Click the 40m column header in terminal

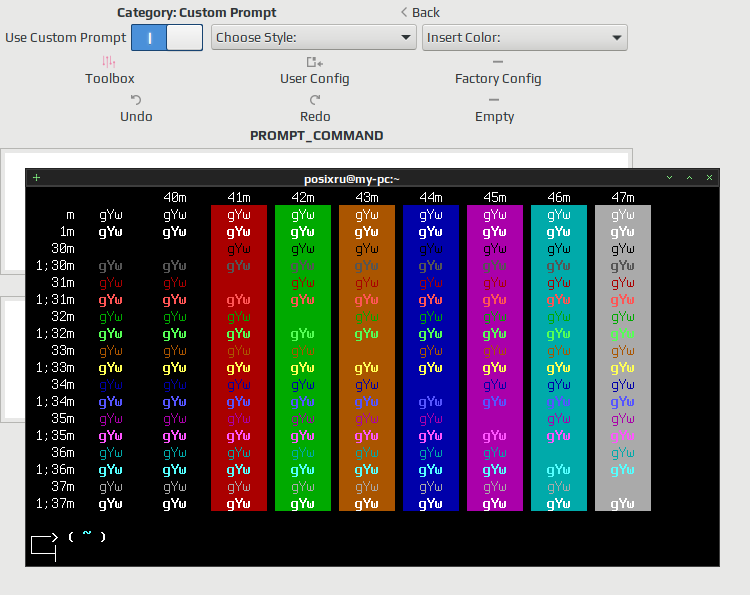tap(175, 198)
